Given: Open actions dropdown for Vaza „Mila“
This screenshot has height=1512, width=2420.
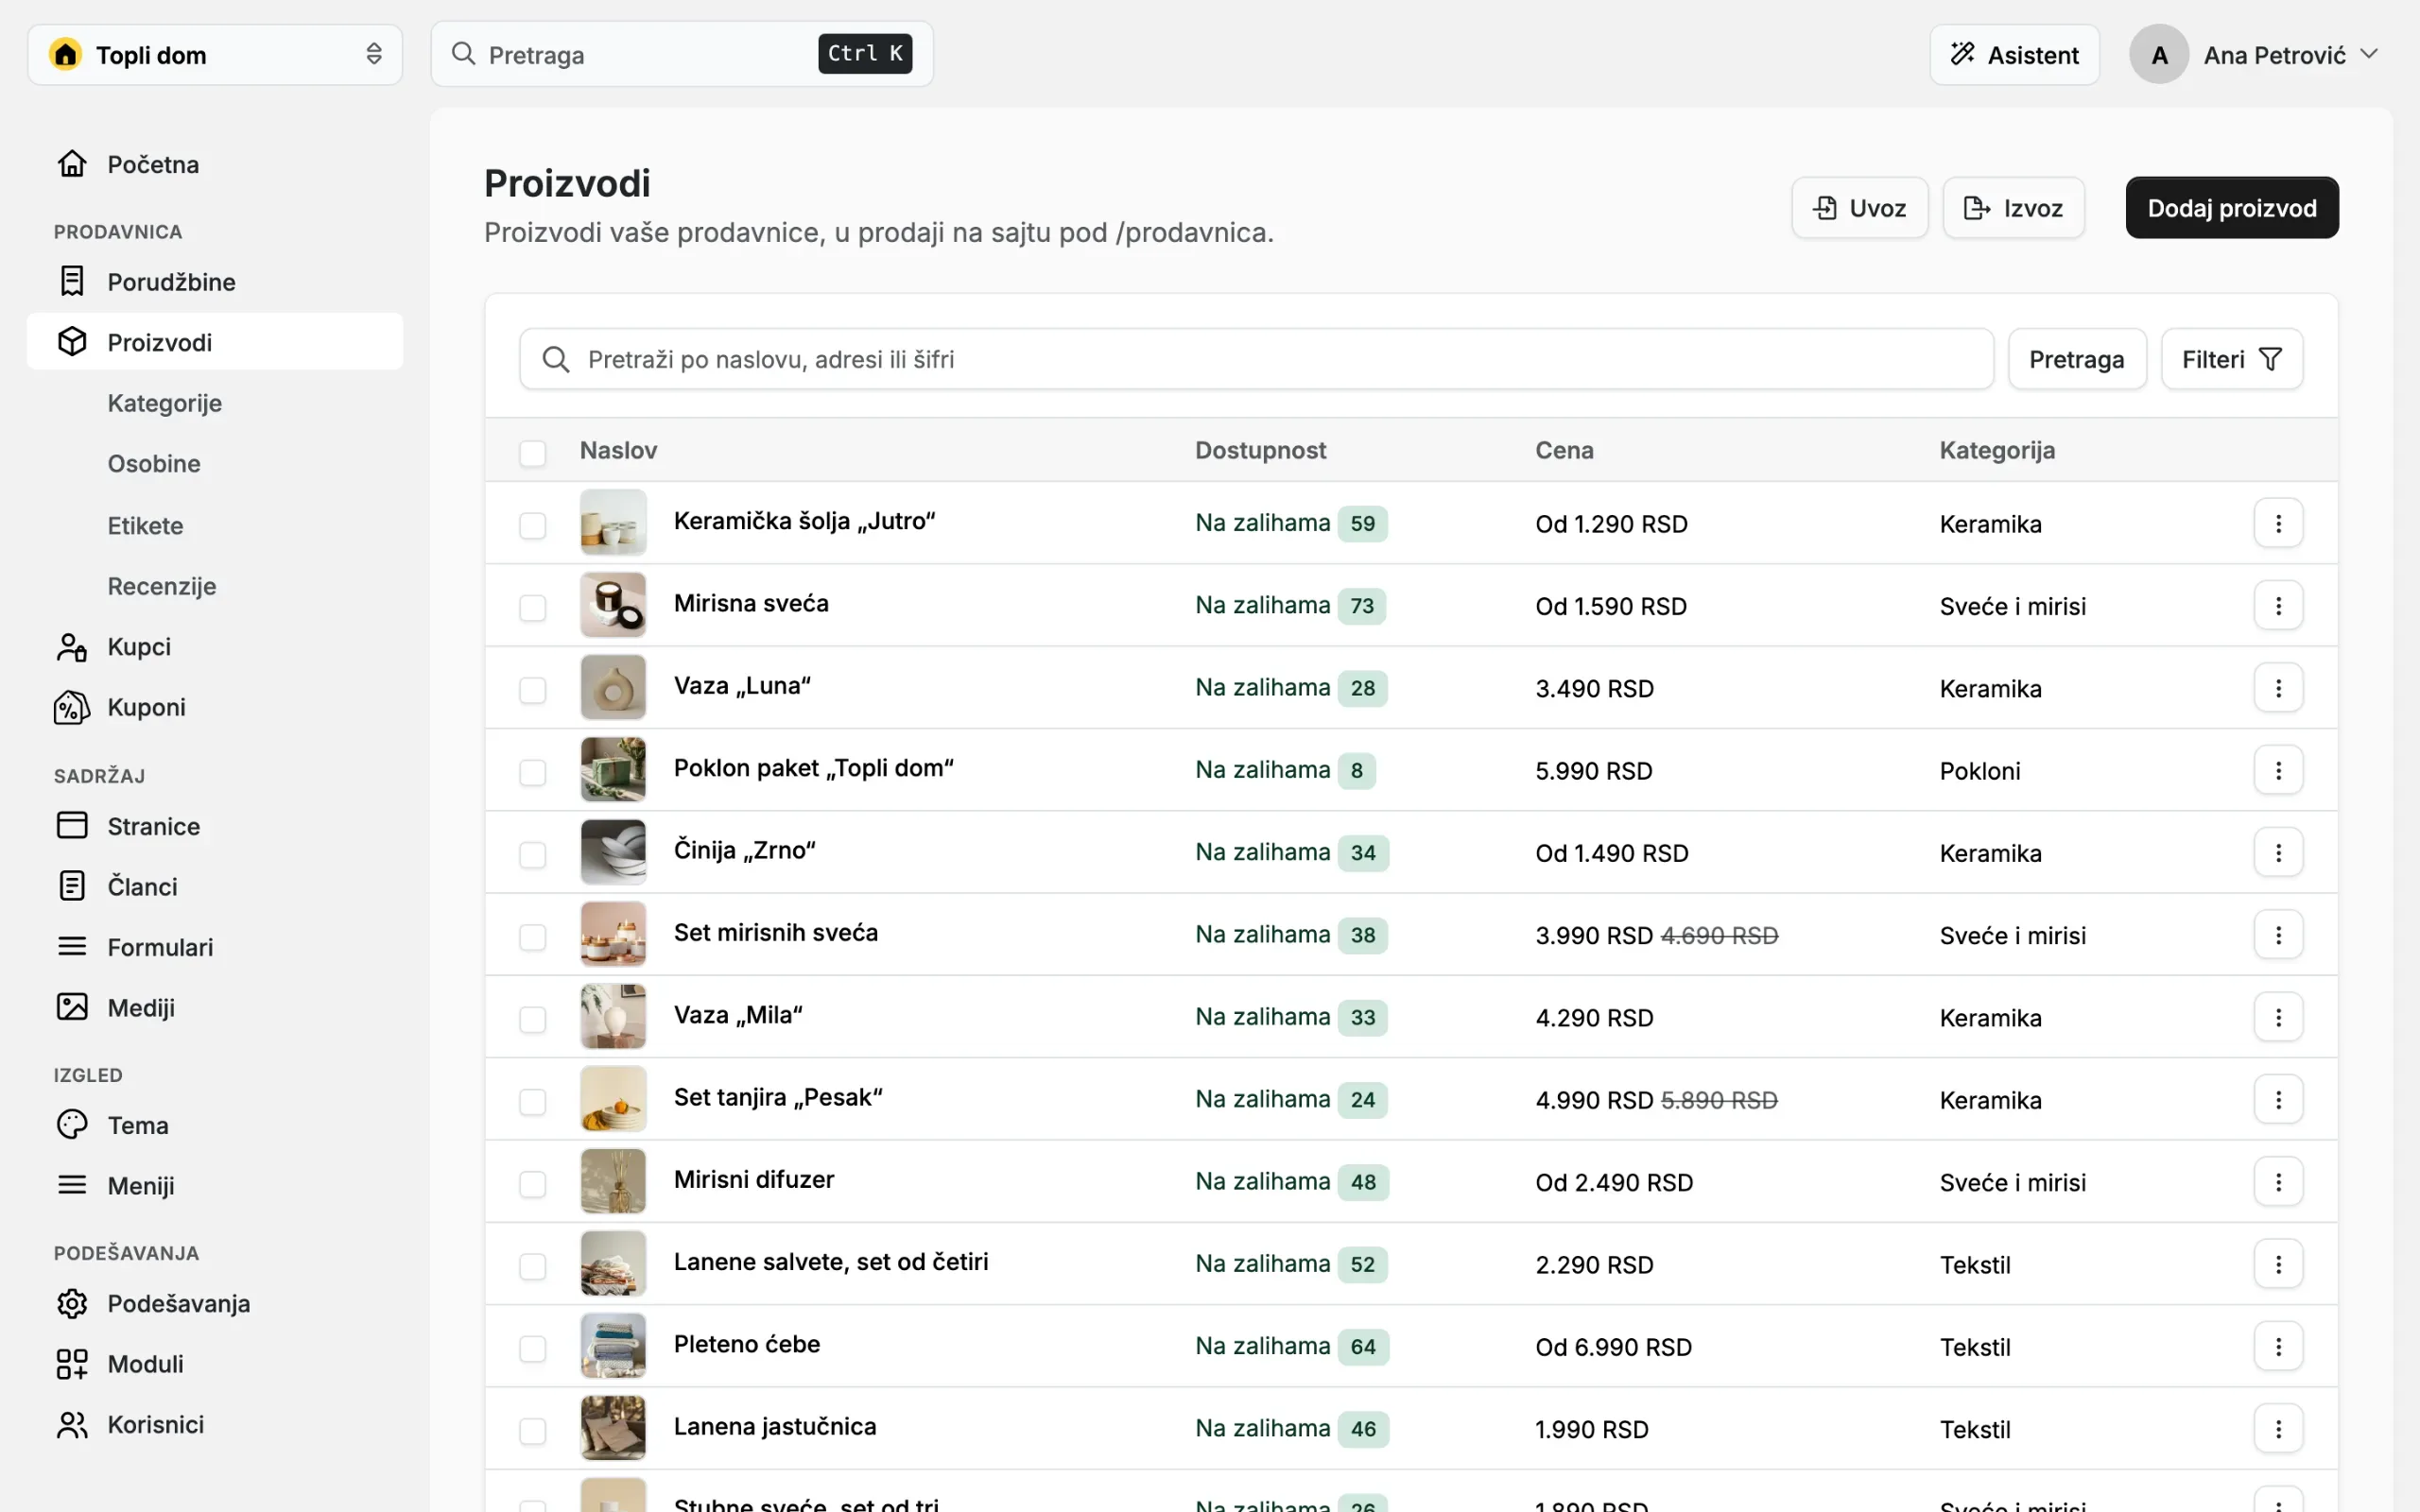Looking at the screenshot, I should coord(2278,1017).
